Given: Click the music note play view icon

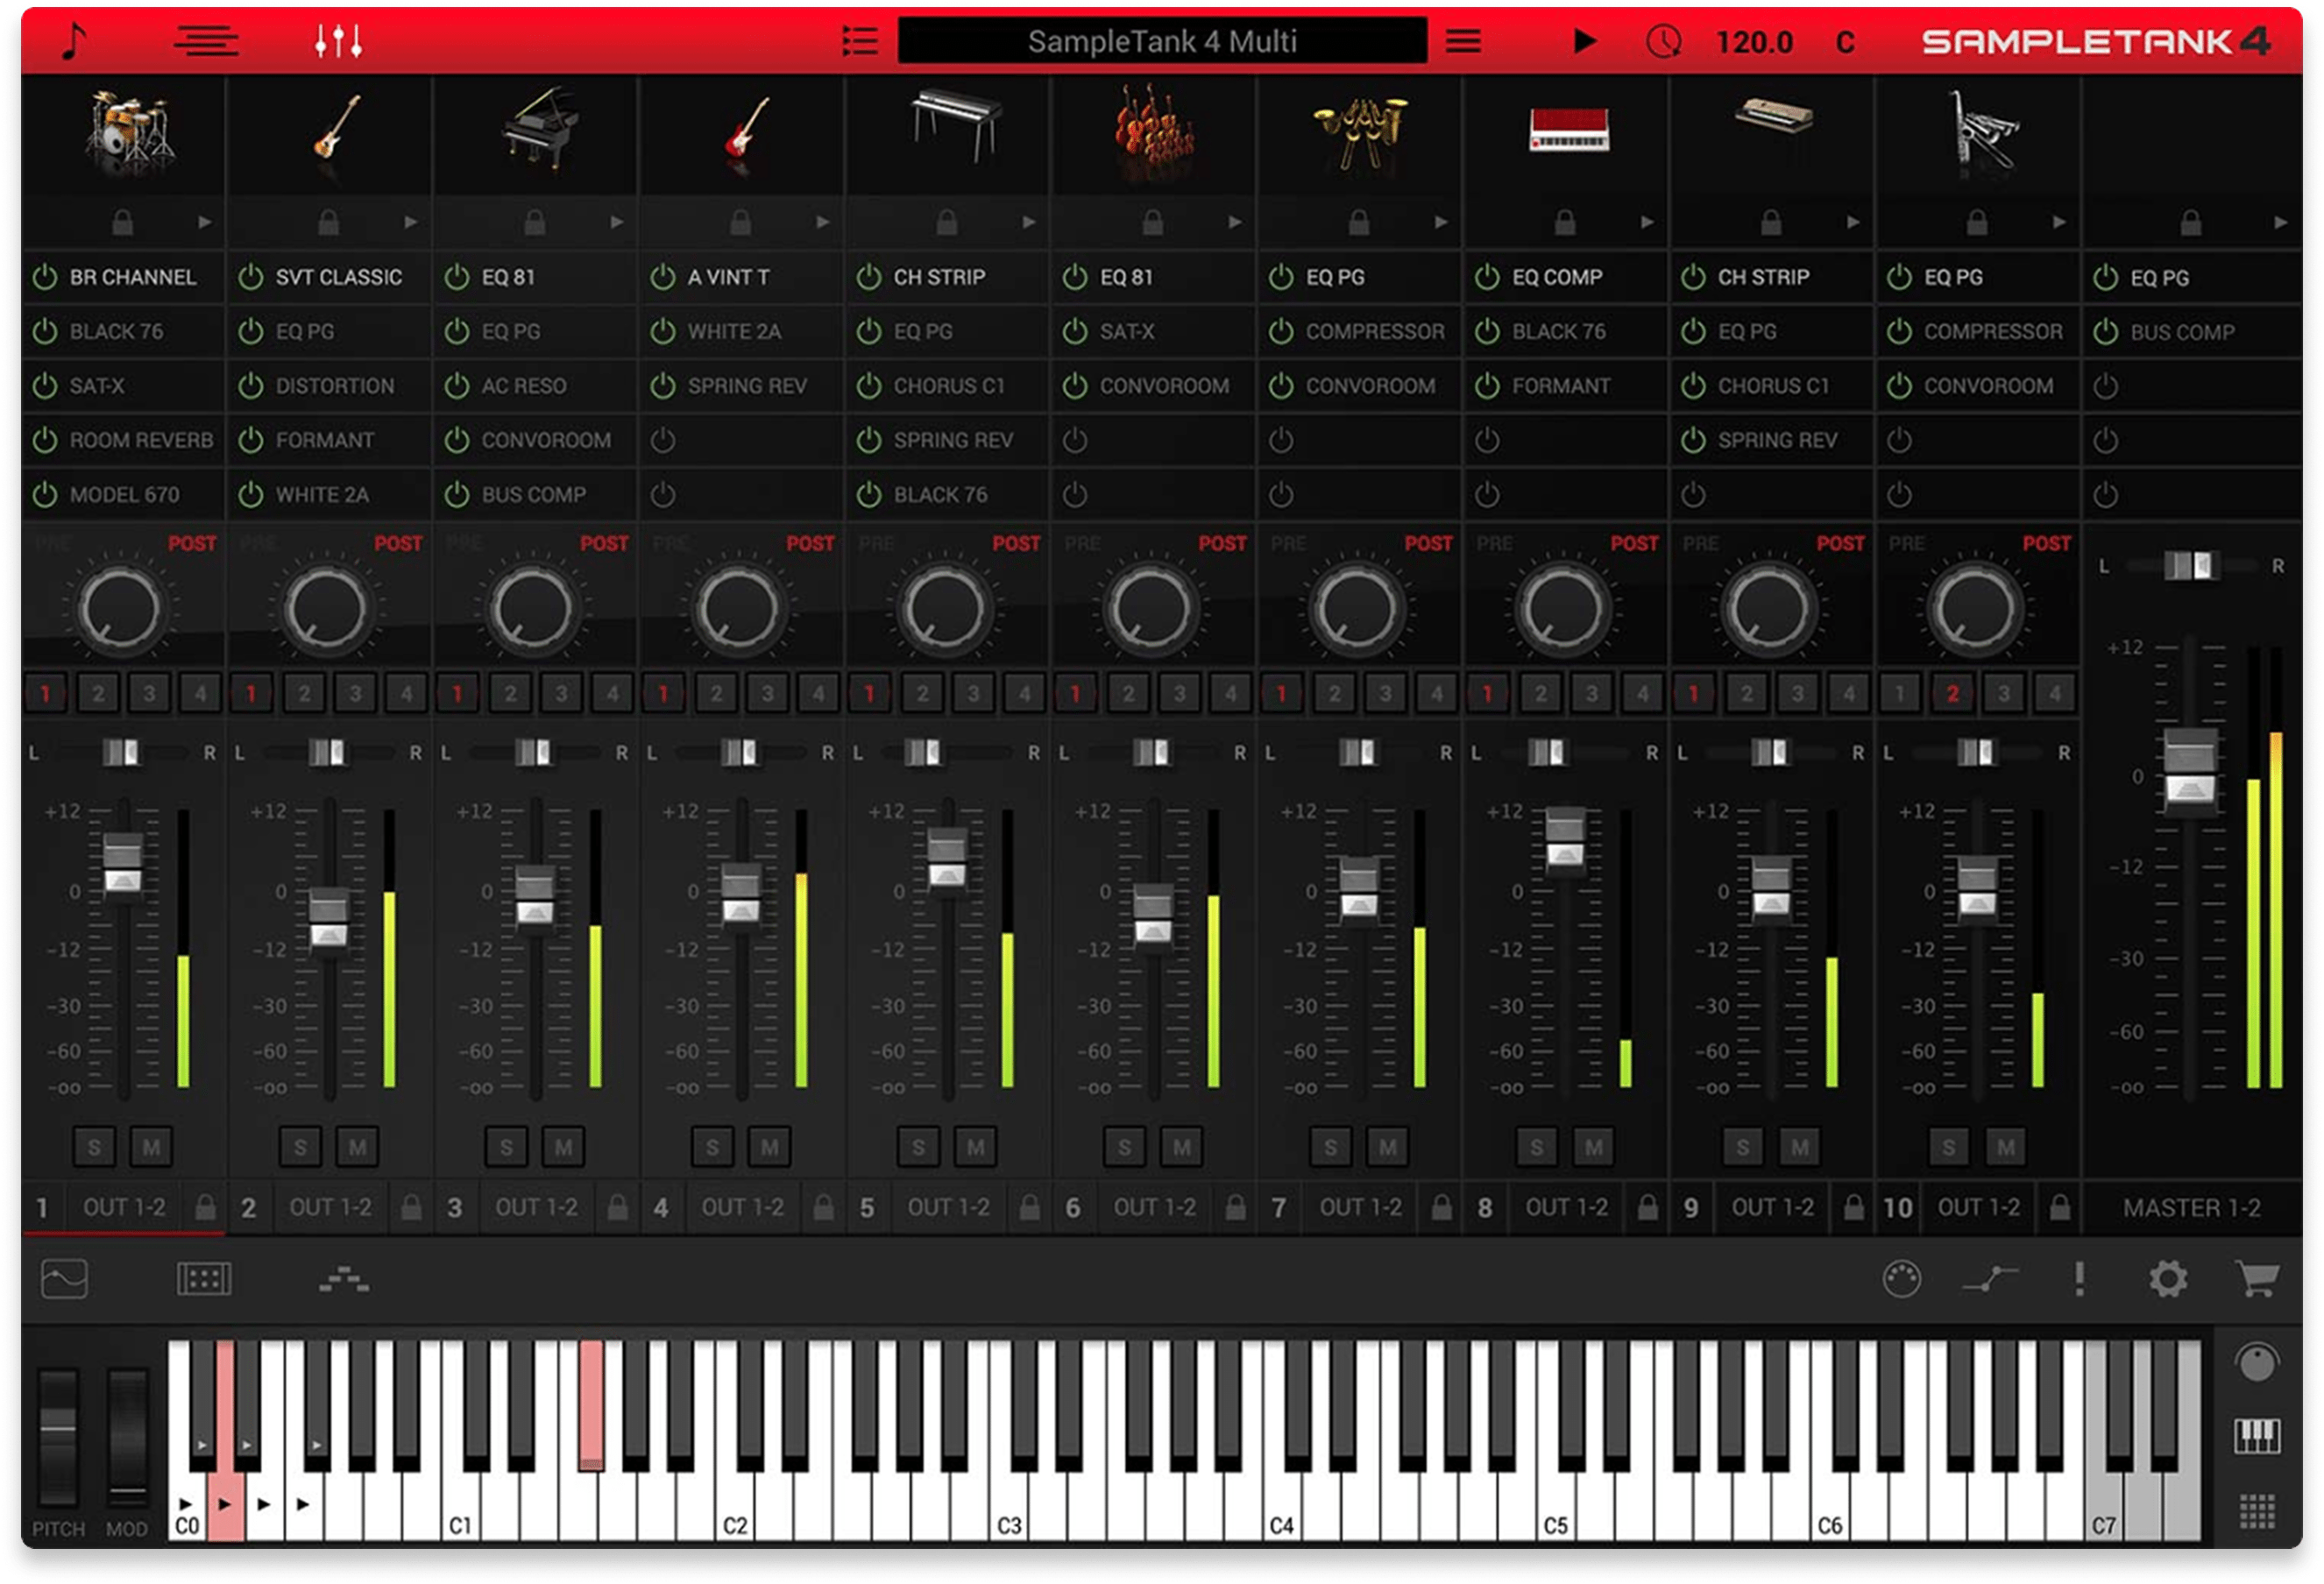Looking at the screenshot, I should 74,42.
